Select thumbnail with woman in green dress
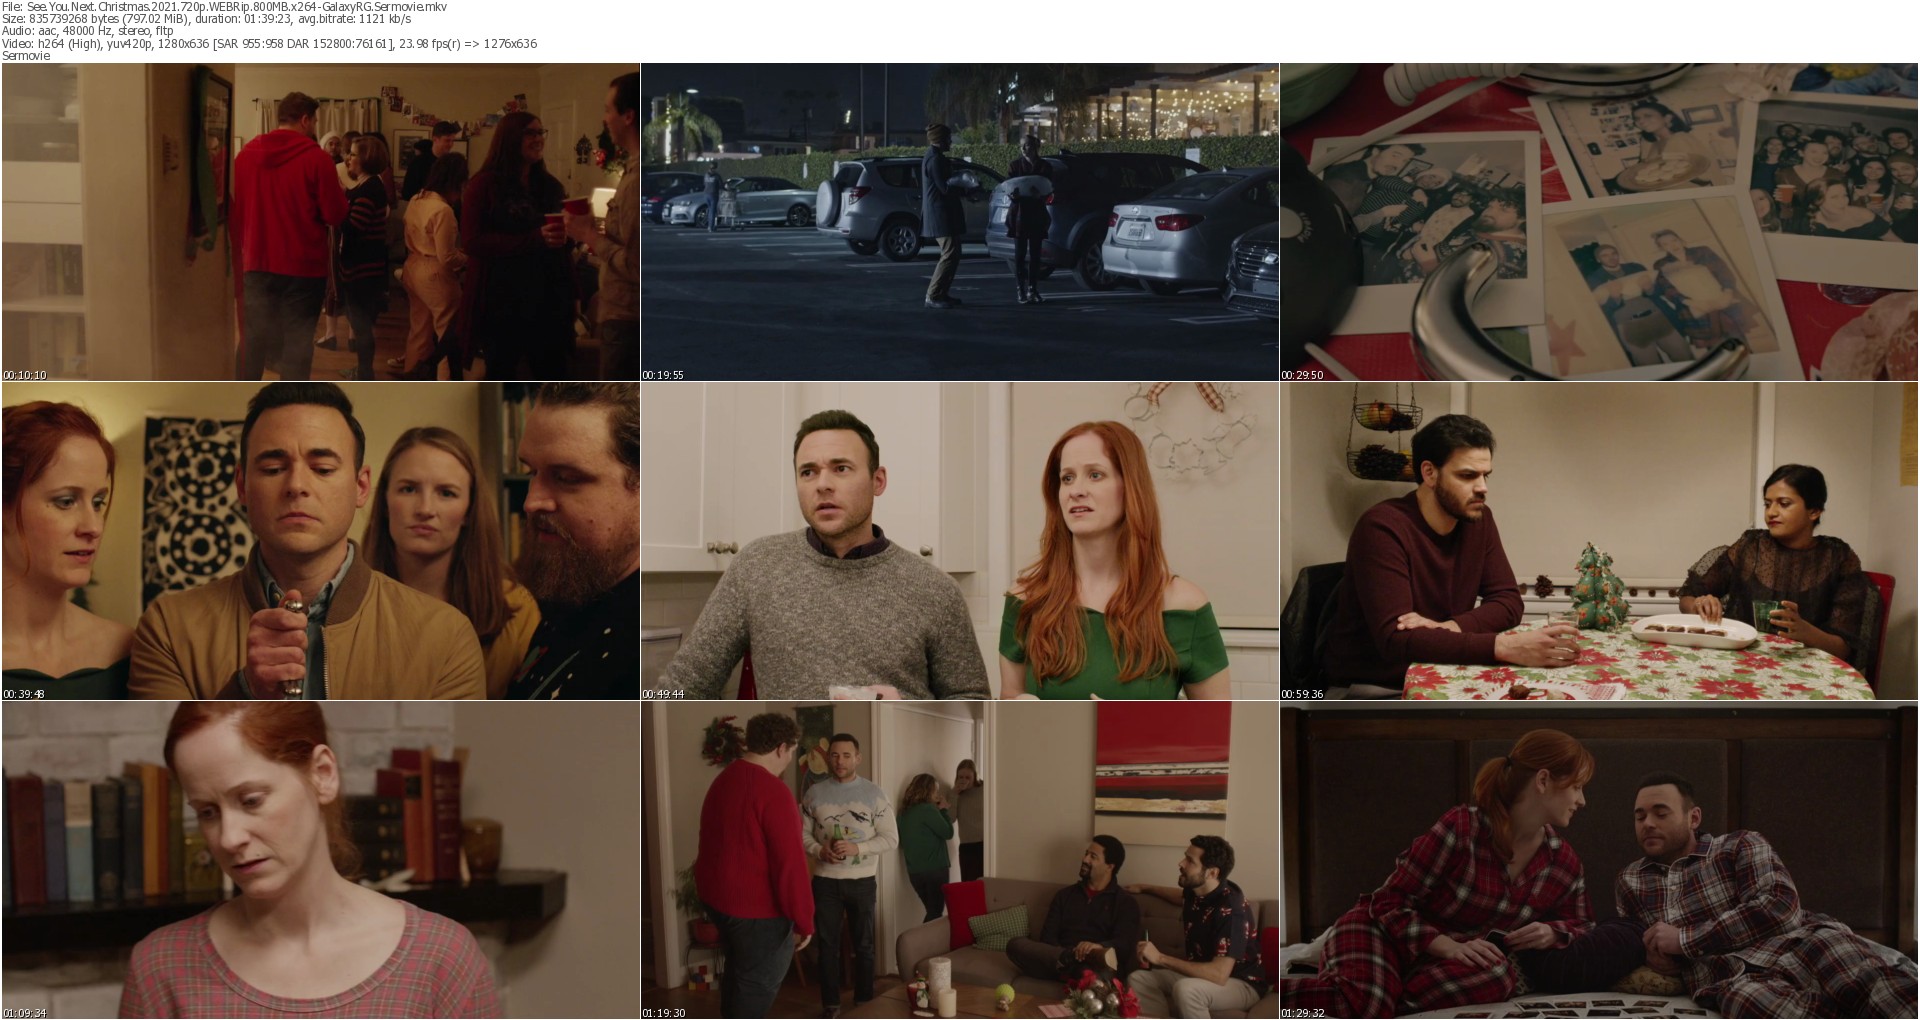Viewport: 1920px width, 1020px height. (x=959, y=540)
